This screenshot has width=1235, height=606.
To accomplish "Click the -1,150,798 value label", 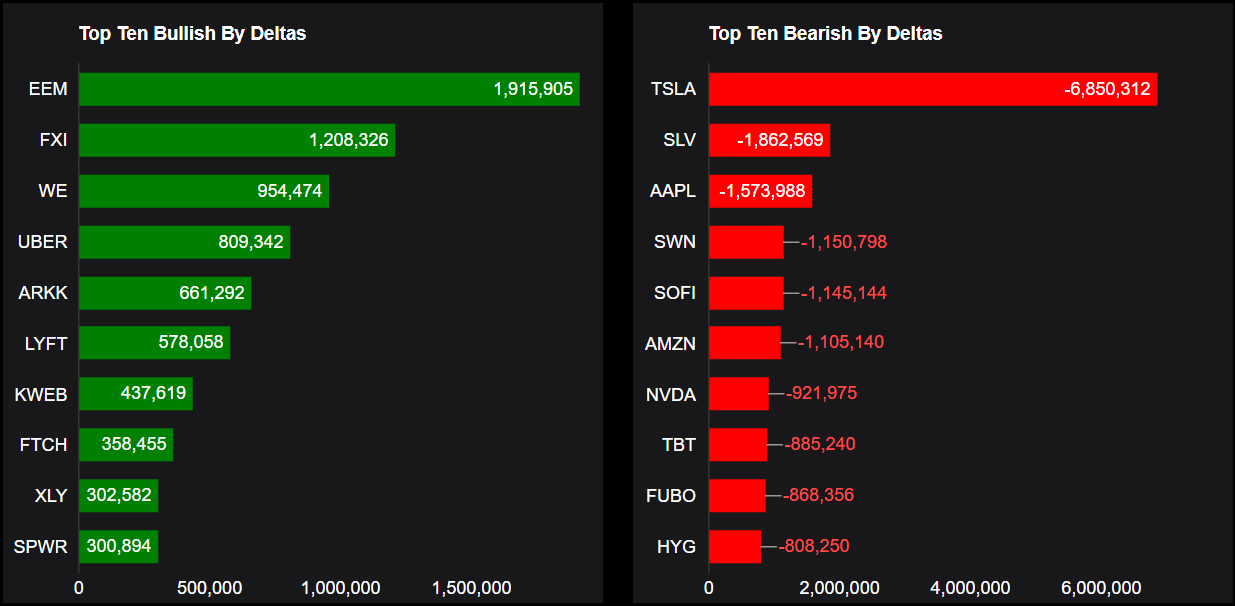I will point(844,242).
